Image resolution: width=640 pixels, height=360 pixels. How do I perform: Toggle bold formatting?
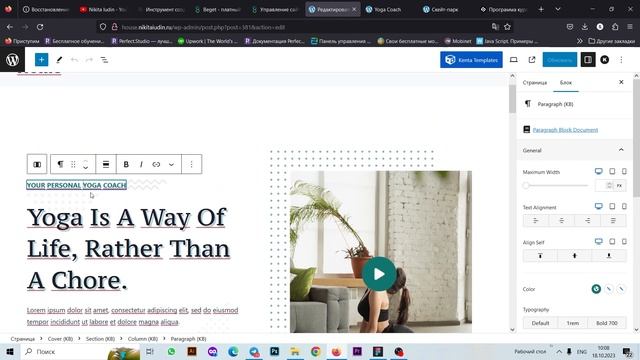(x=126, y=164)
